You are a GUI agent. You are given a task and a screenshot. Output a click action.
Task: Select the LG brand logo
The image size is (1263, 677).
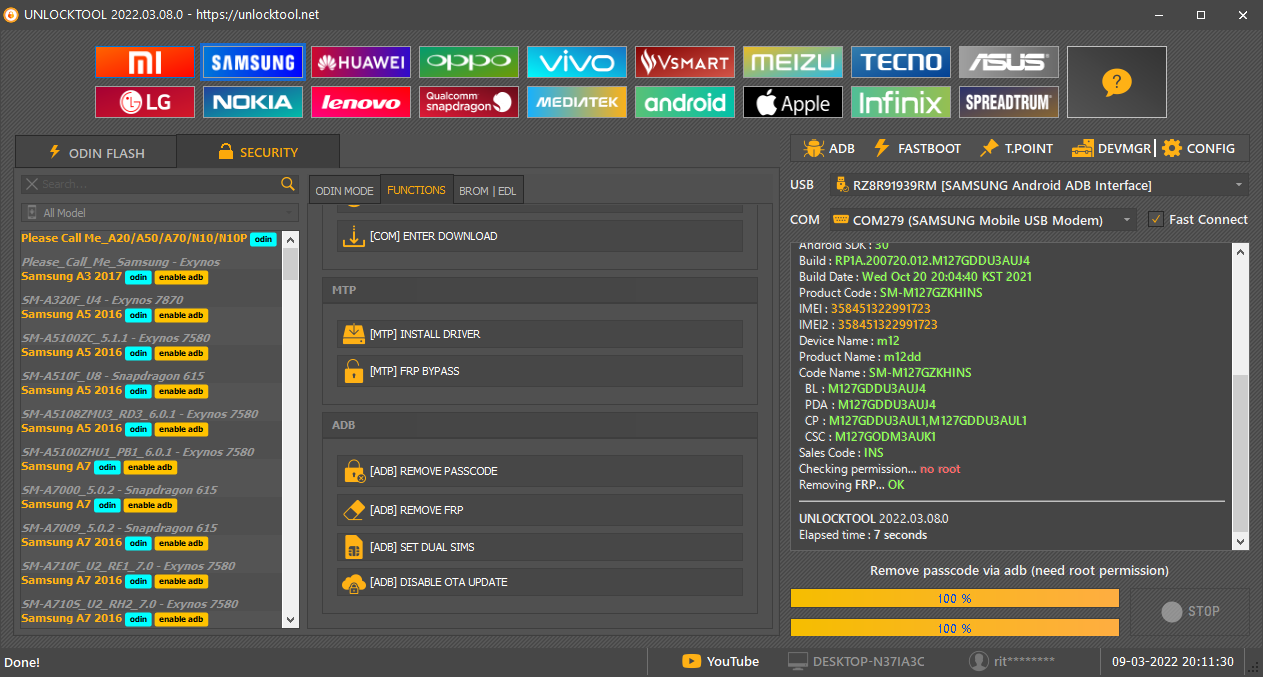[145, 102]
